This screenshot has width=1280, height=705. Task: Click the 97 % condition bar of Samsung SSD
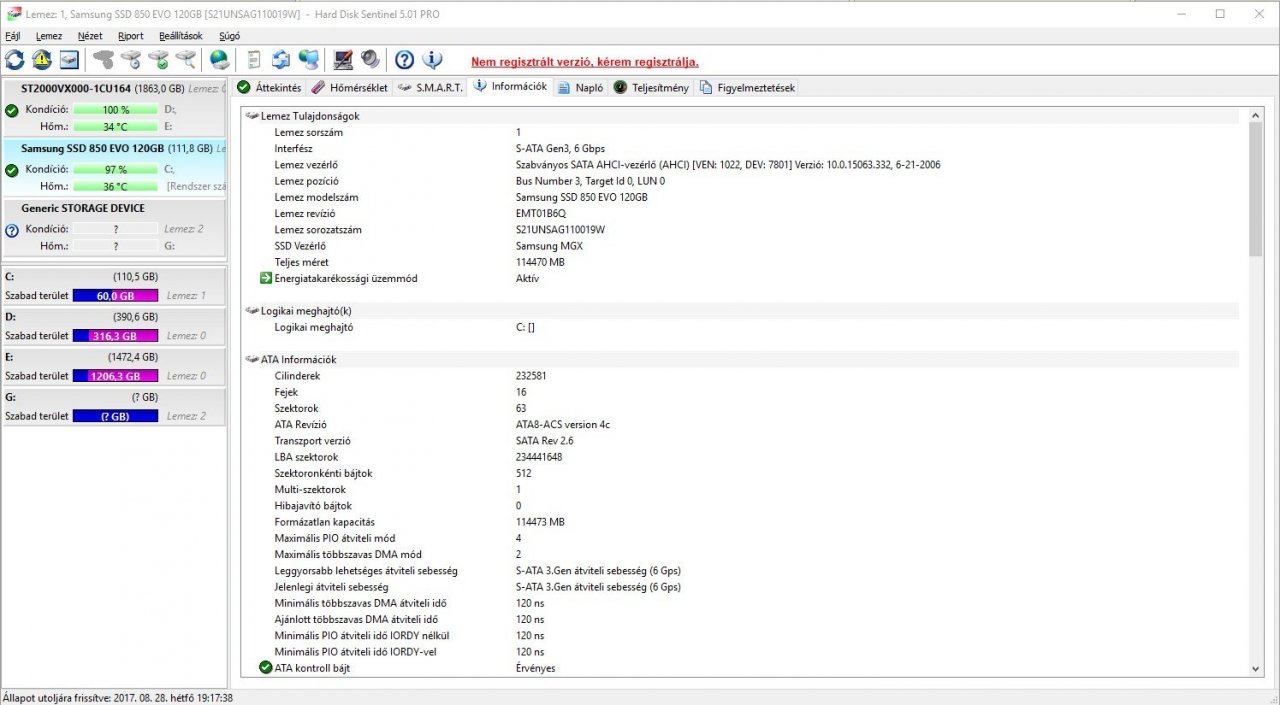pyautogui.click(x=115, y=170)
